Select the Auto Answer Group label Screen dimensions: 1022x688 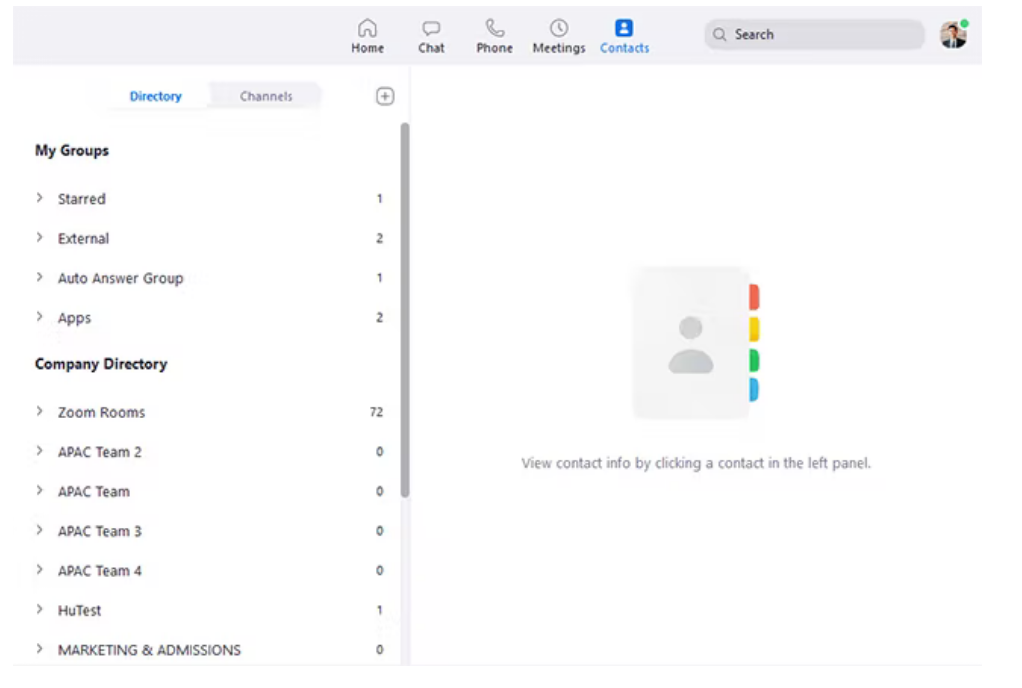tap(121, 279)
